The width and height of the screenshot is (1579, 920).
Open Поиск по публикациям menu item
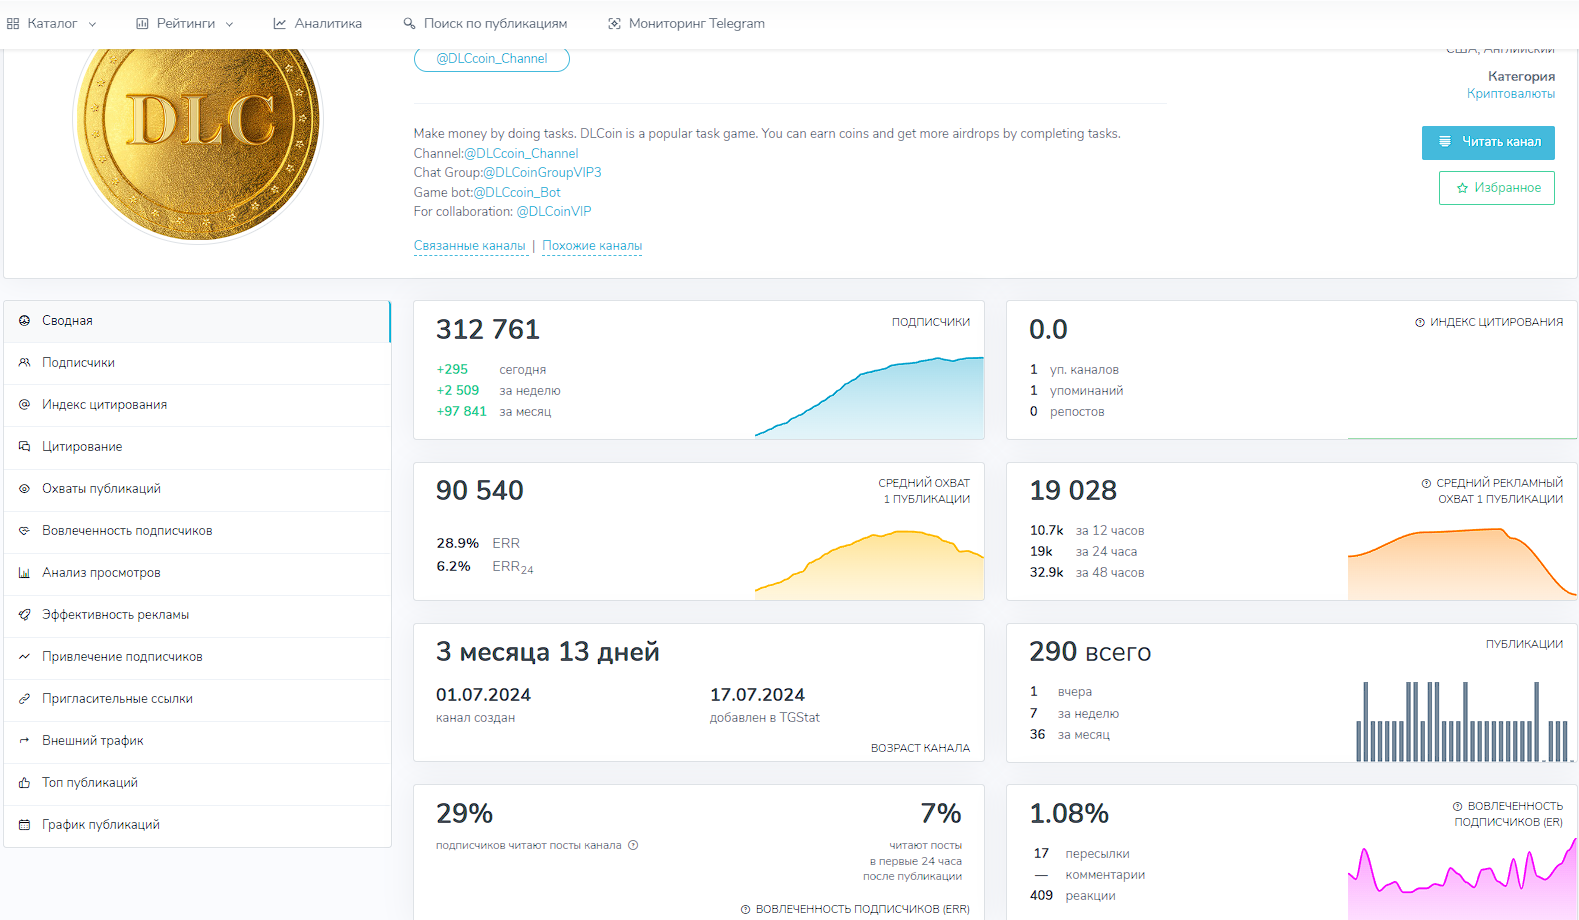pos(485,23)
